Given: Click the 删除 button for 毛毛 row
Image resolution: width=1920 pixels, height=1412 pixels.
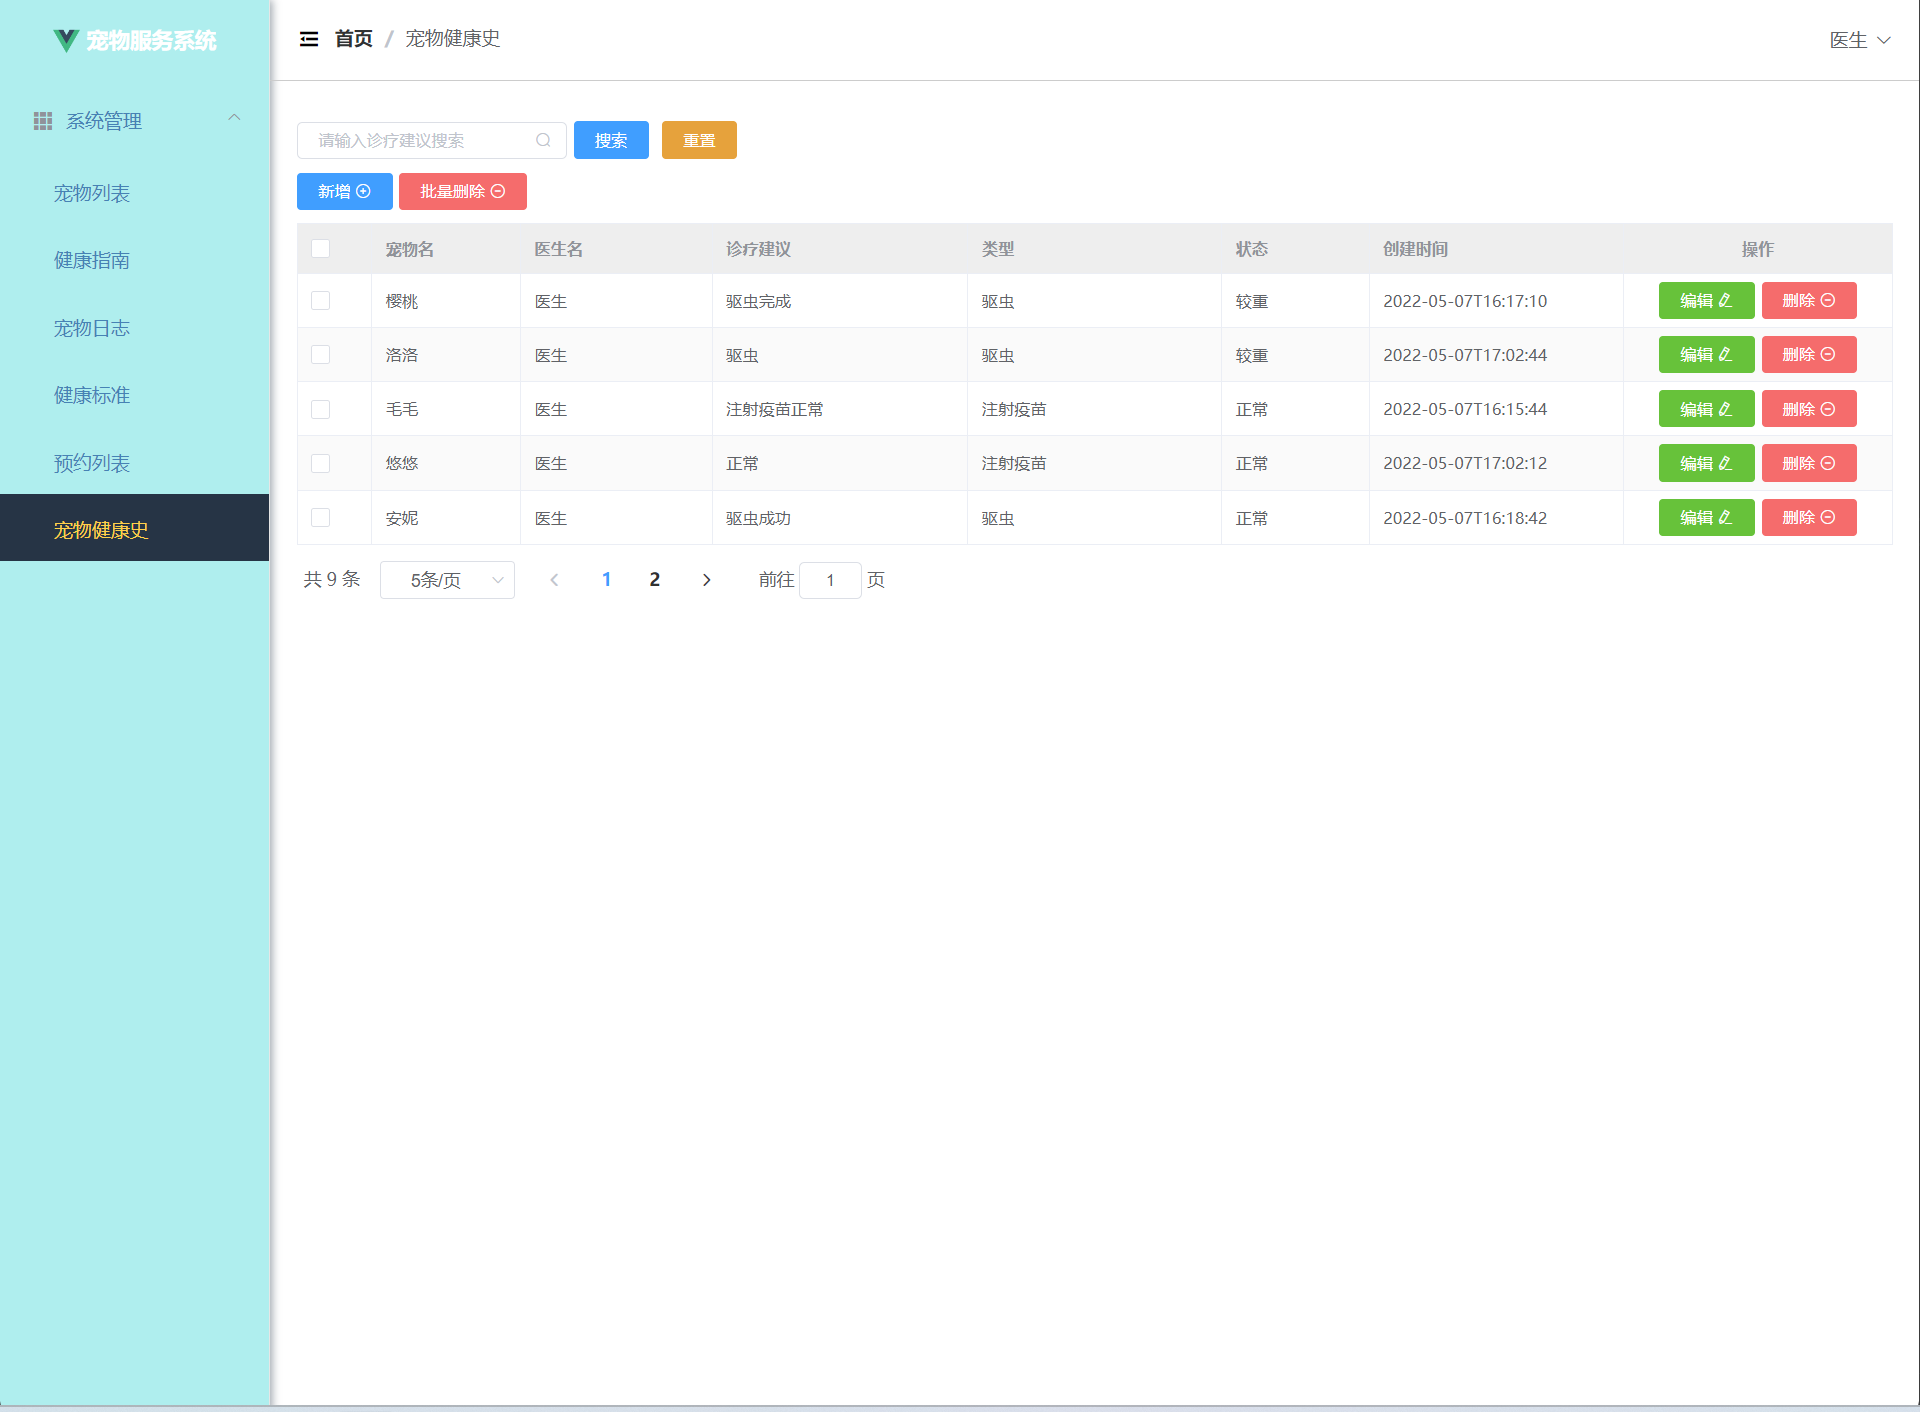Looking at the screenshot, I should [1808, 409].
